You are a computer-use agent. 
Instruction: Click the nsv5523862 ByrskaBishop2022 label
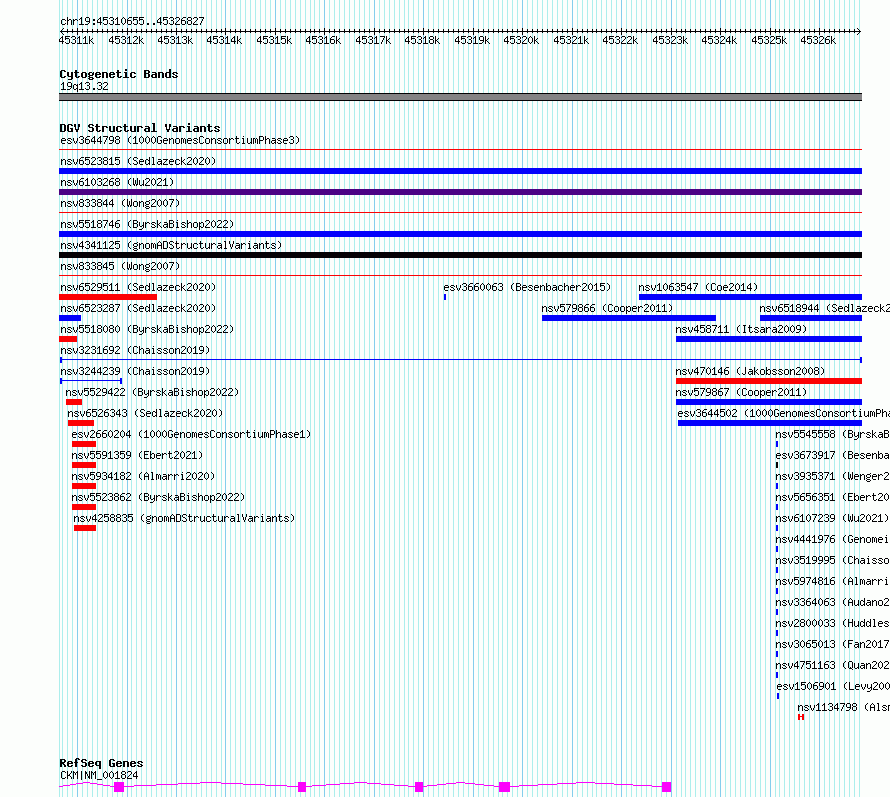158,497
